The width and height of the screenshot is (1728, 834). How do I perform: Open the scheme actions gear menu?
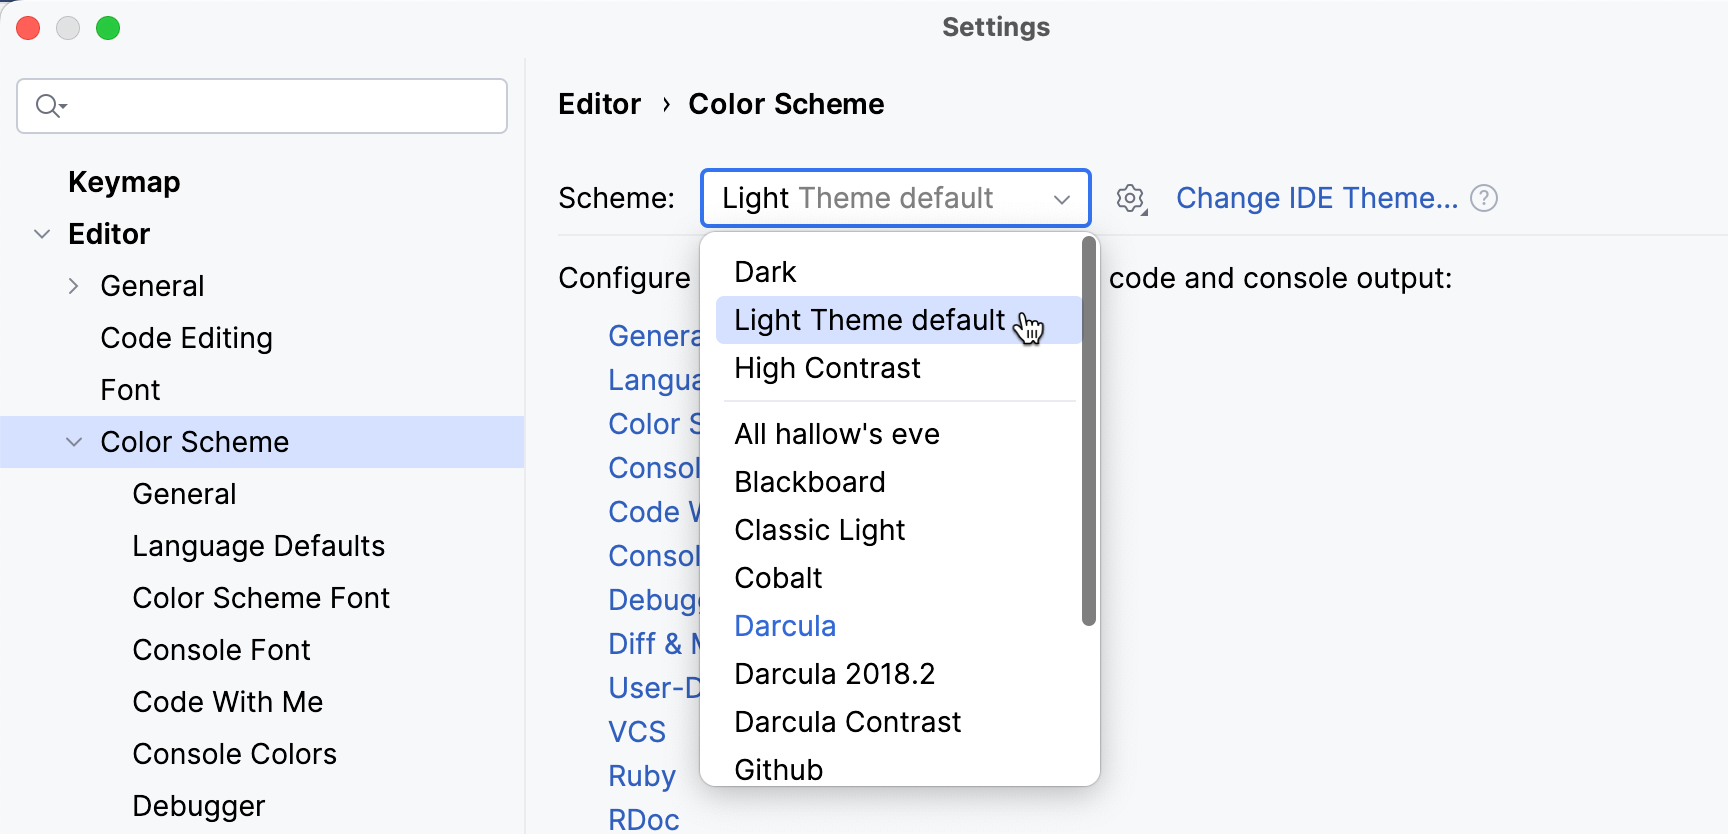click(x=1130, y=198)
